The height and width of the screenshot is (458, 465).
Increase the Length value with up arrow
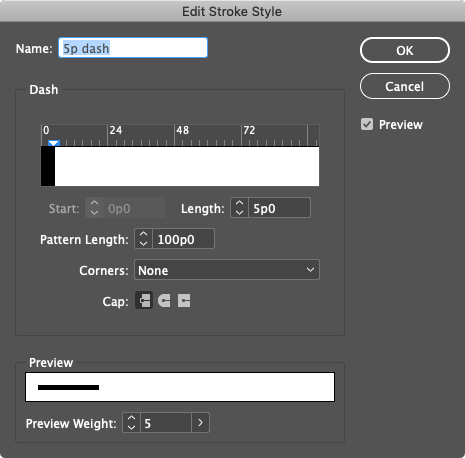coord(239,203)
